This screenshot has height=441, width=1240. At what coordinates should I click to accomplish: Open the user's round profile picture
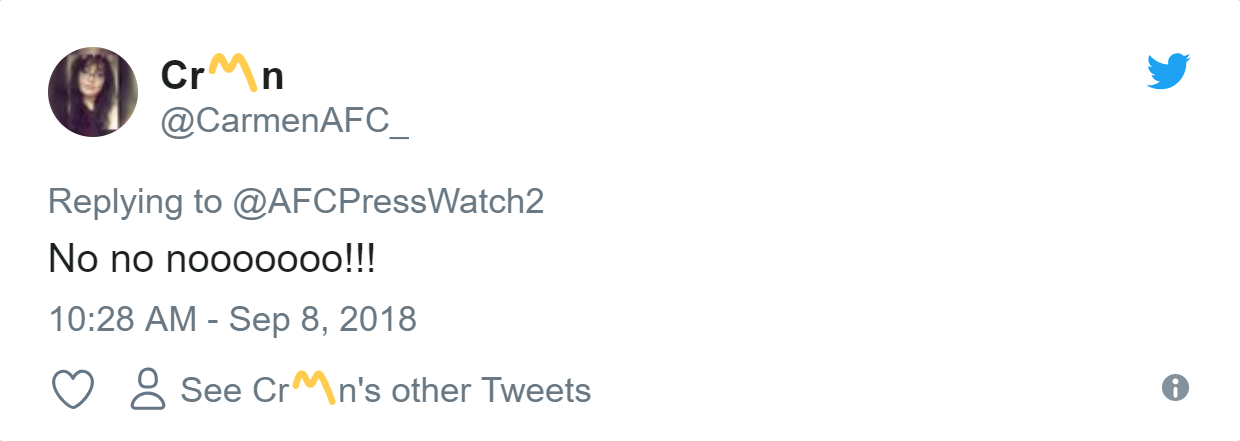93,92
